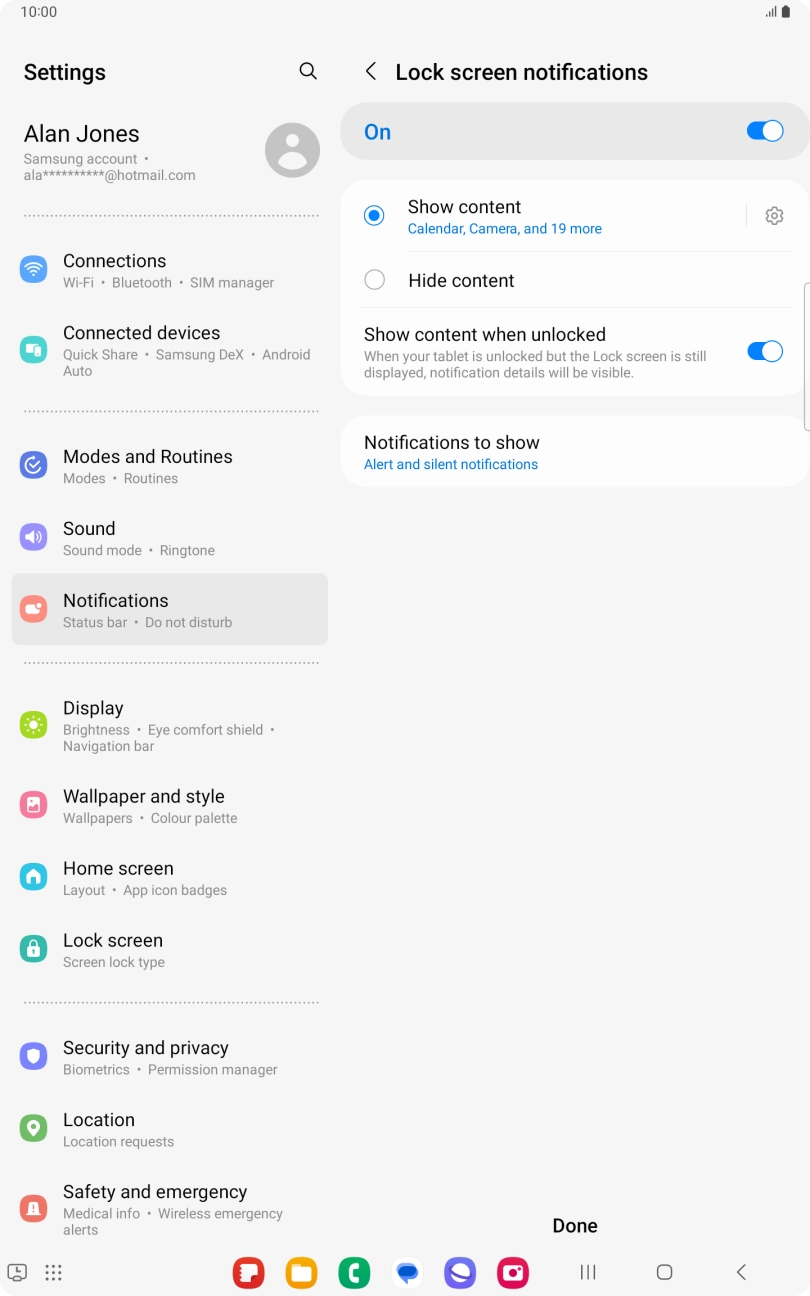The width and height of the screenshot is (810, 1296).
Task: Tap the recent apps navigation button
Action: tap(588, 1272)
